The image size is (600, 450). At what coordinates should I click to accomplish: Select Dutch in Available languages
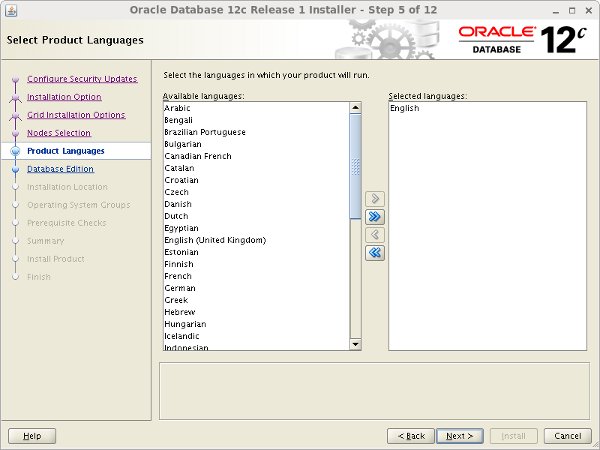[x=256, y=216]
